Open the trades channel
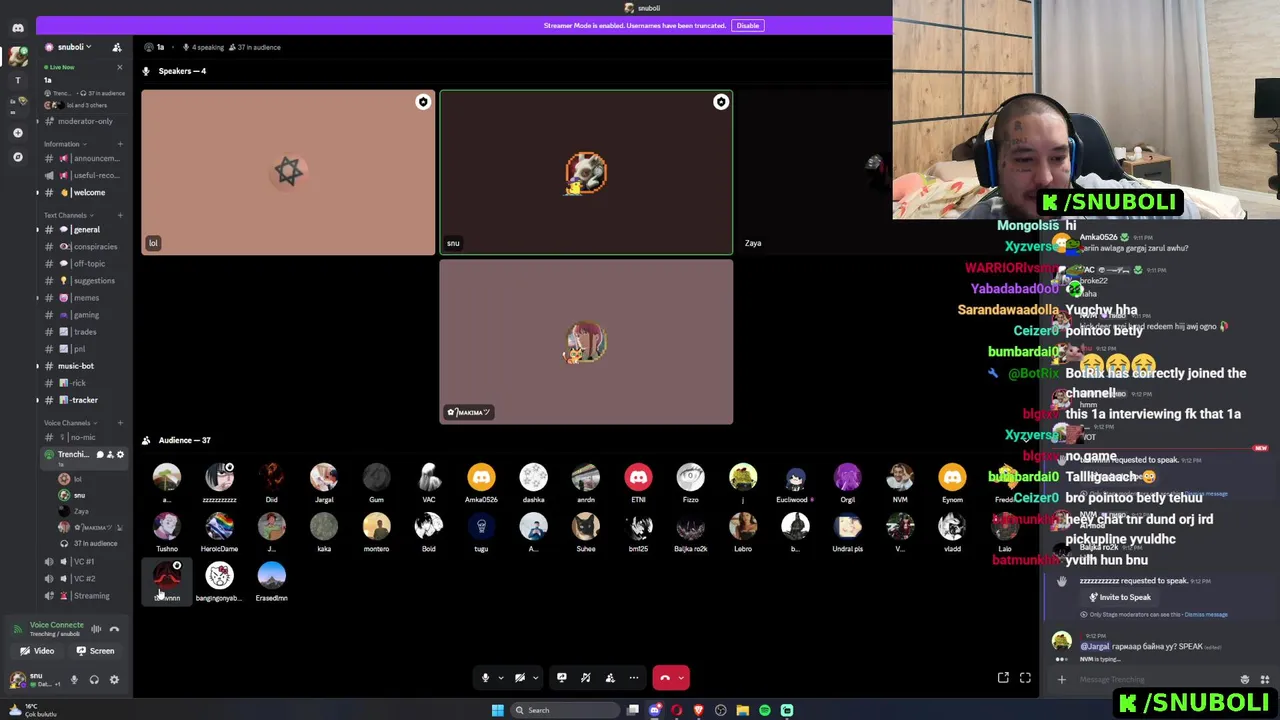 click(83, 331)
